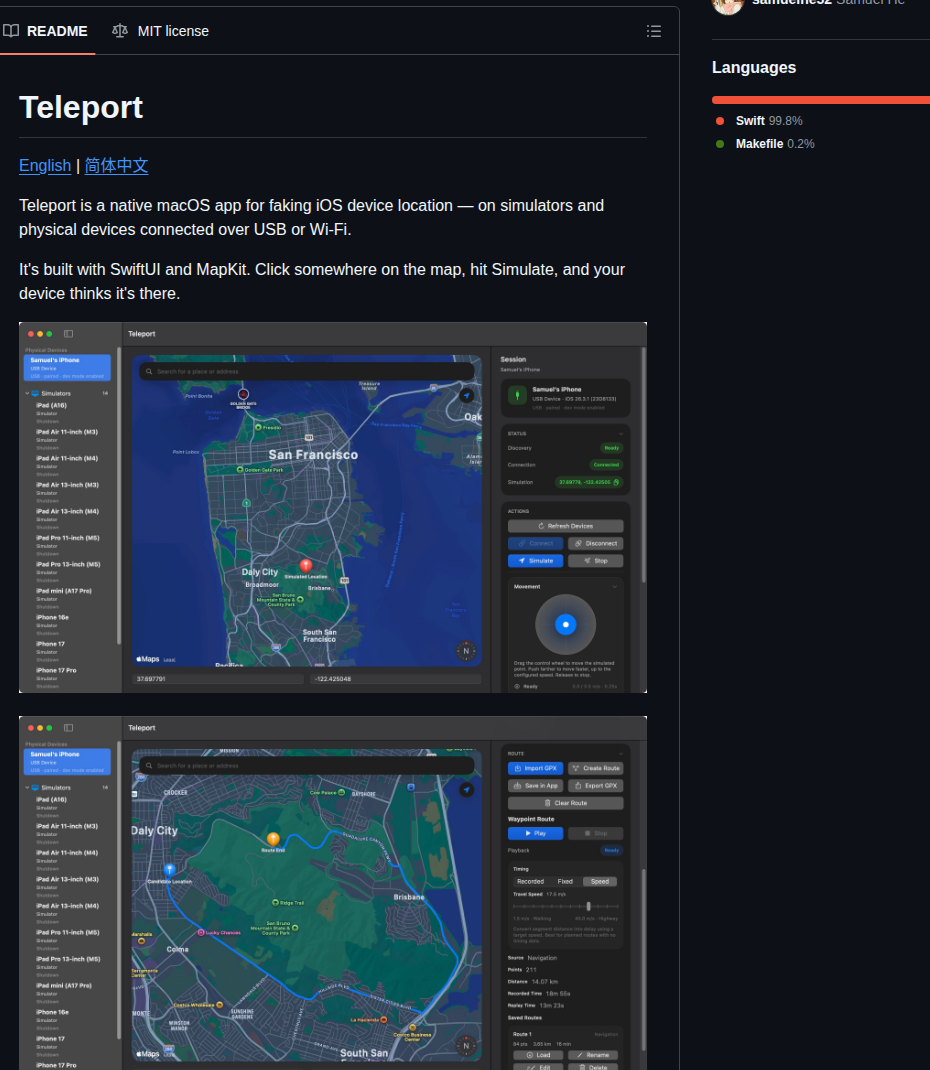Click the copy icon beside simulation coordinates

click(617, 482)
